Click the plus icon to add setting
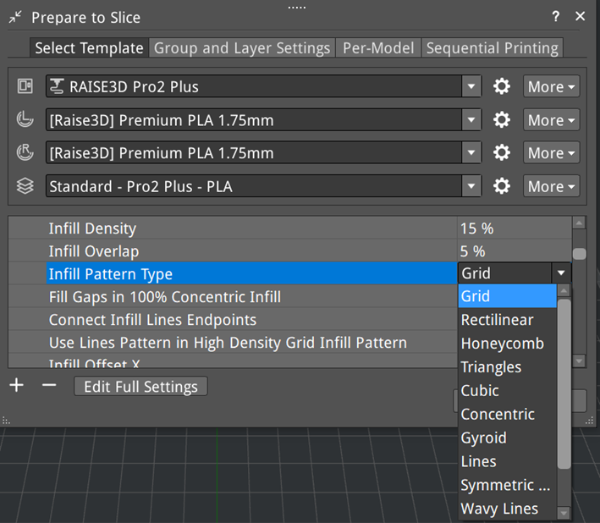Screen dimensions: 600x523 tap(17, 386)
